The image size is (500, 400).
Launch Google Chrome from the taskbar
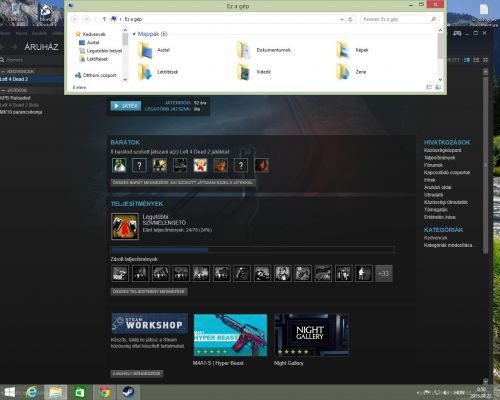click(104, 392)
